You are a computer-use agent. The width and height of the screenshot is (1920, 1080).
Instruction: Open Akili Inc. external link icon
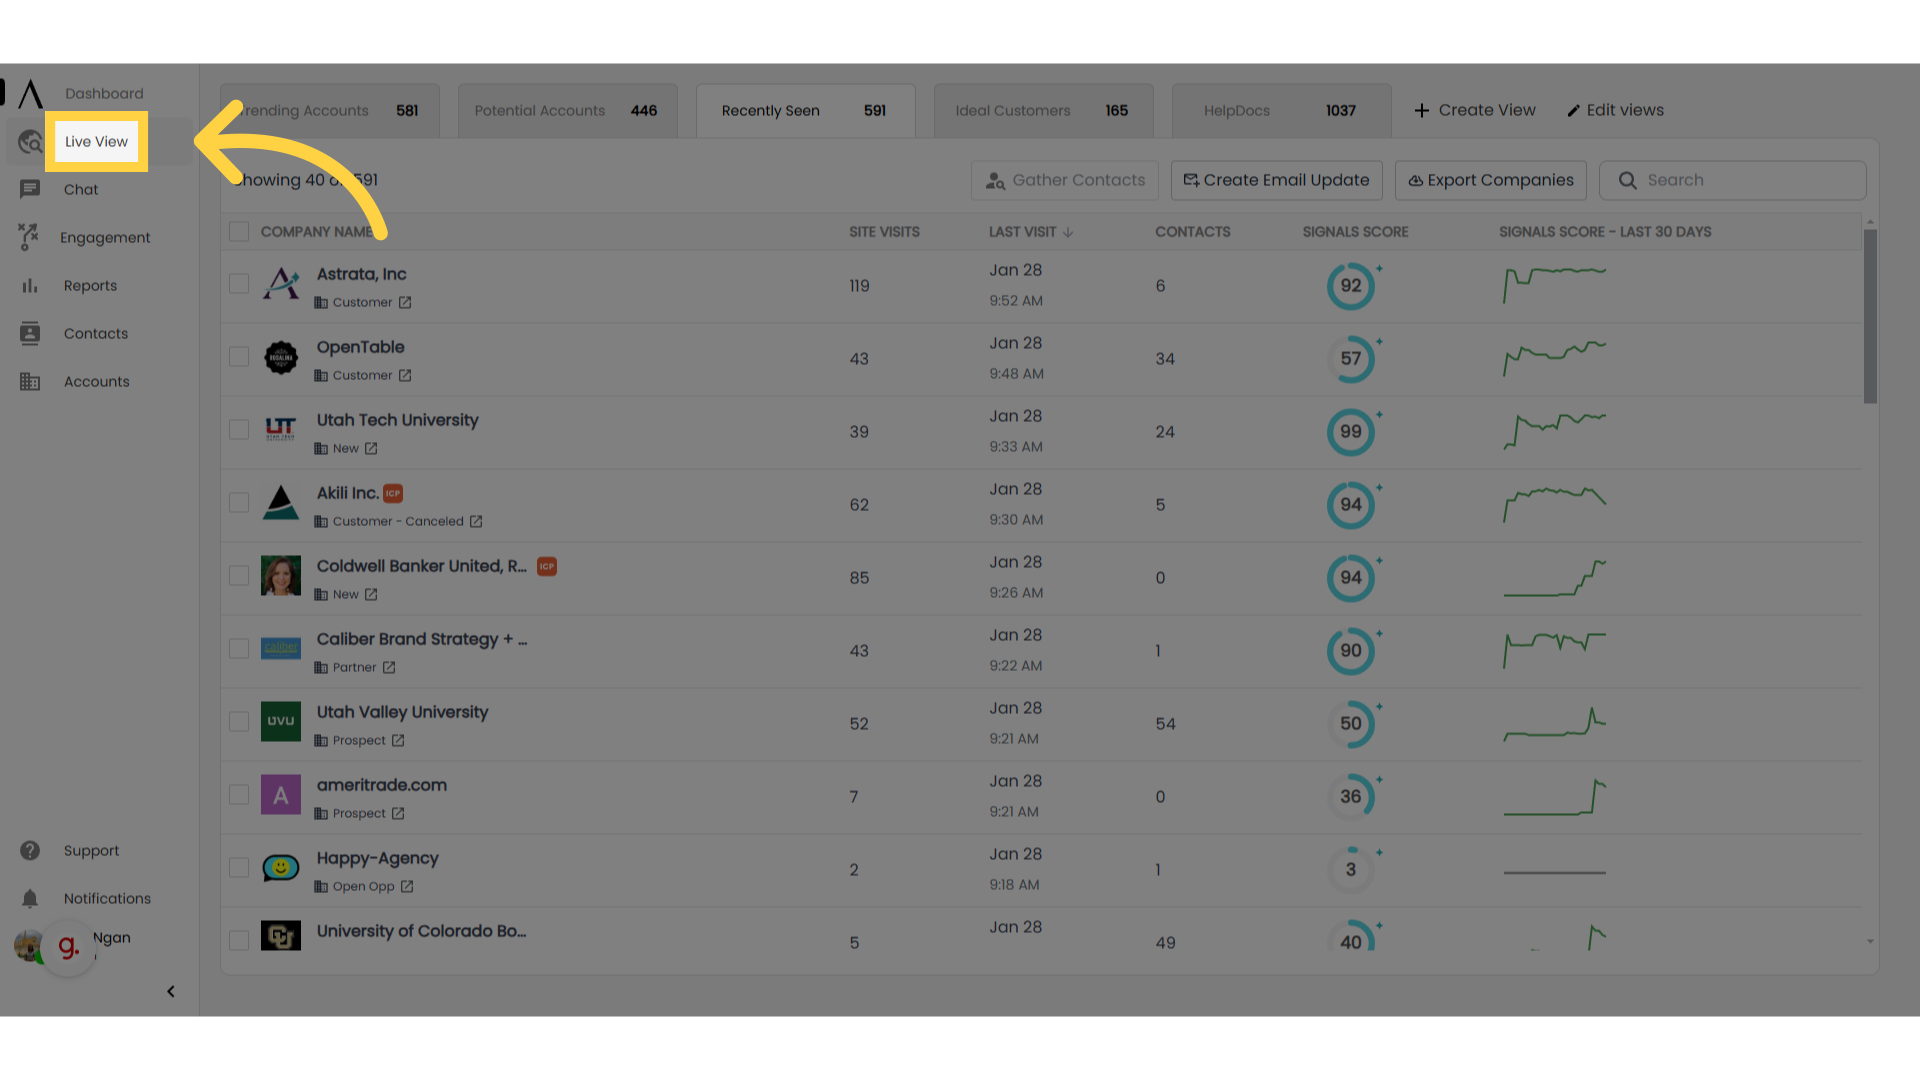click(476, 522)
